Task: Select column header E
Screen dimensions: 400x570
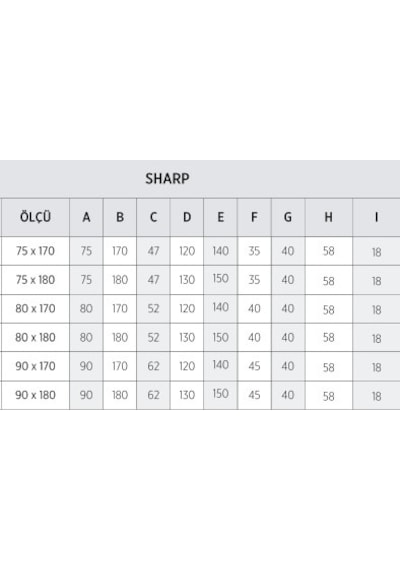Action: click(220, 217)
